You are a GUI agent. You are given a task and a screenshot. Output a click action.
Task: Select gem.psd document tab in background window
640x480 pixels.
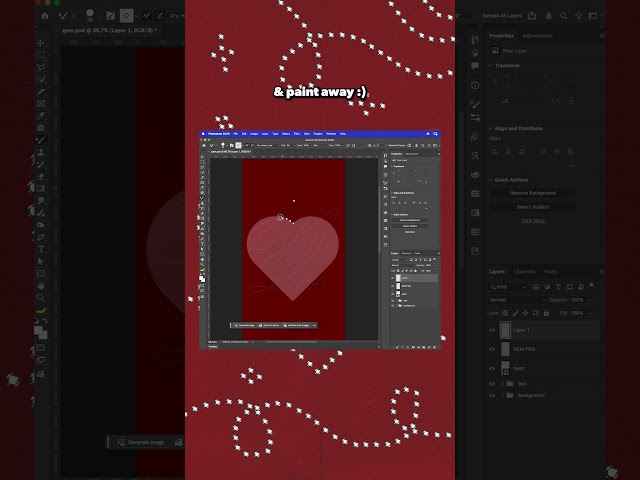click(109, 30)
